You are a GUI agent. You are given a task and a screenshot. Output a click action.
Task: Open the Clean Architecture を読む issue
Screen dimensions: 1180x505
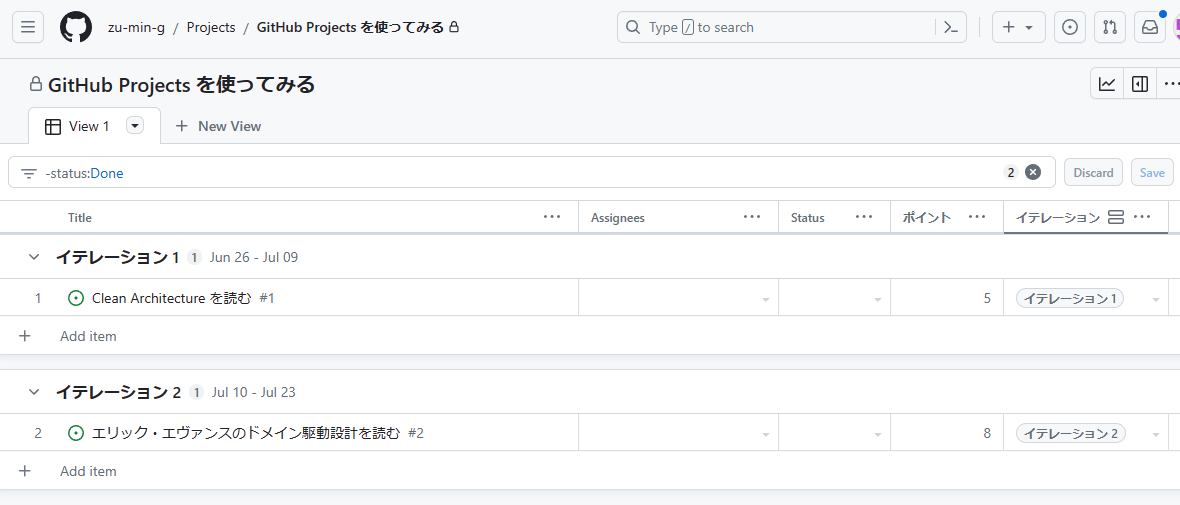(171, 298)
